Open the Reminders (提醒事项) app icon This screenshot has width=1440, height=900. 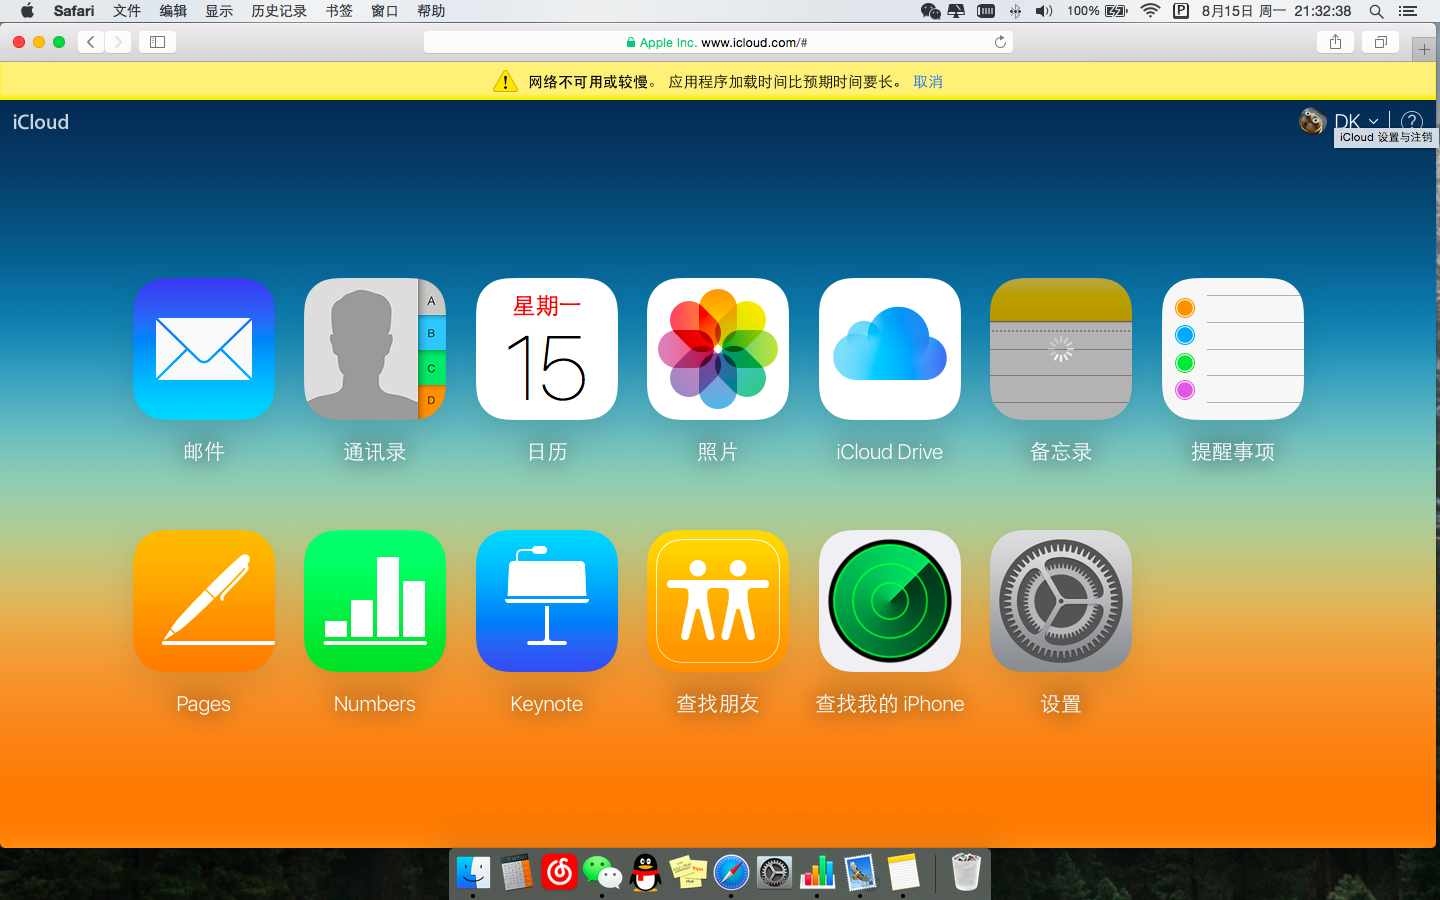pyautogui.click(x=1233, y=349)
